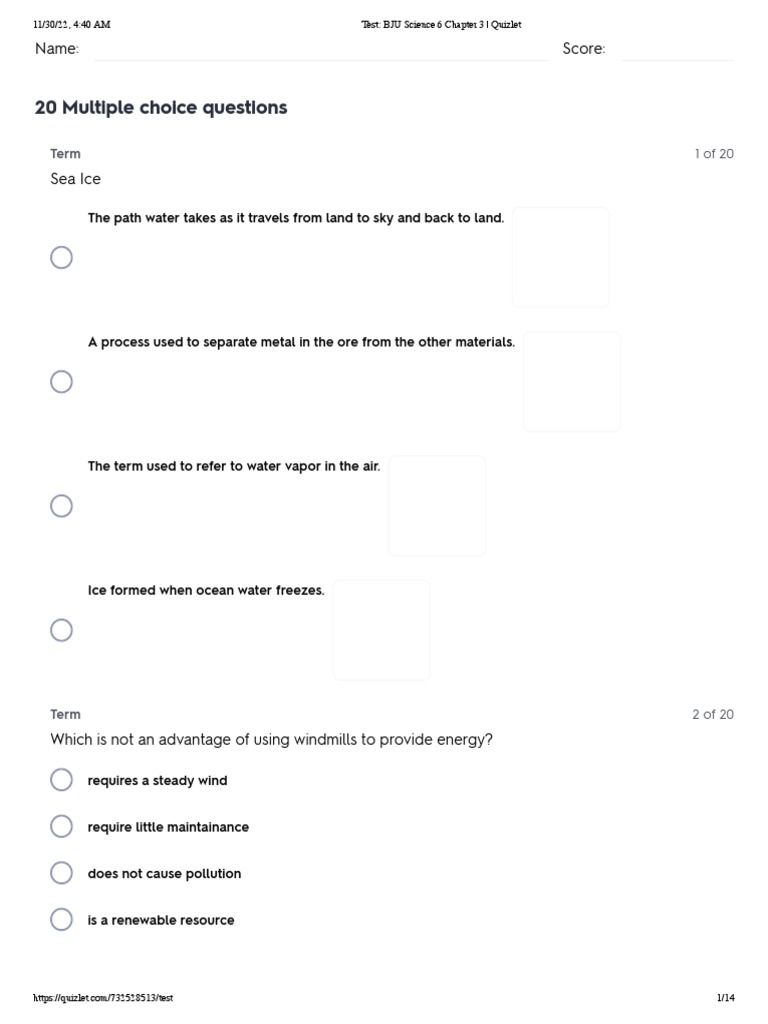This screenshot has width=768, height=1024.
Task: Click the 'Ice formed when ocean water freezes' text
Action: tap(206, 591)
